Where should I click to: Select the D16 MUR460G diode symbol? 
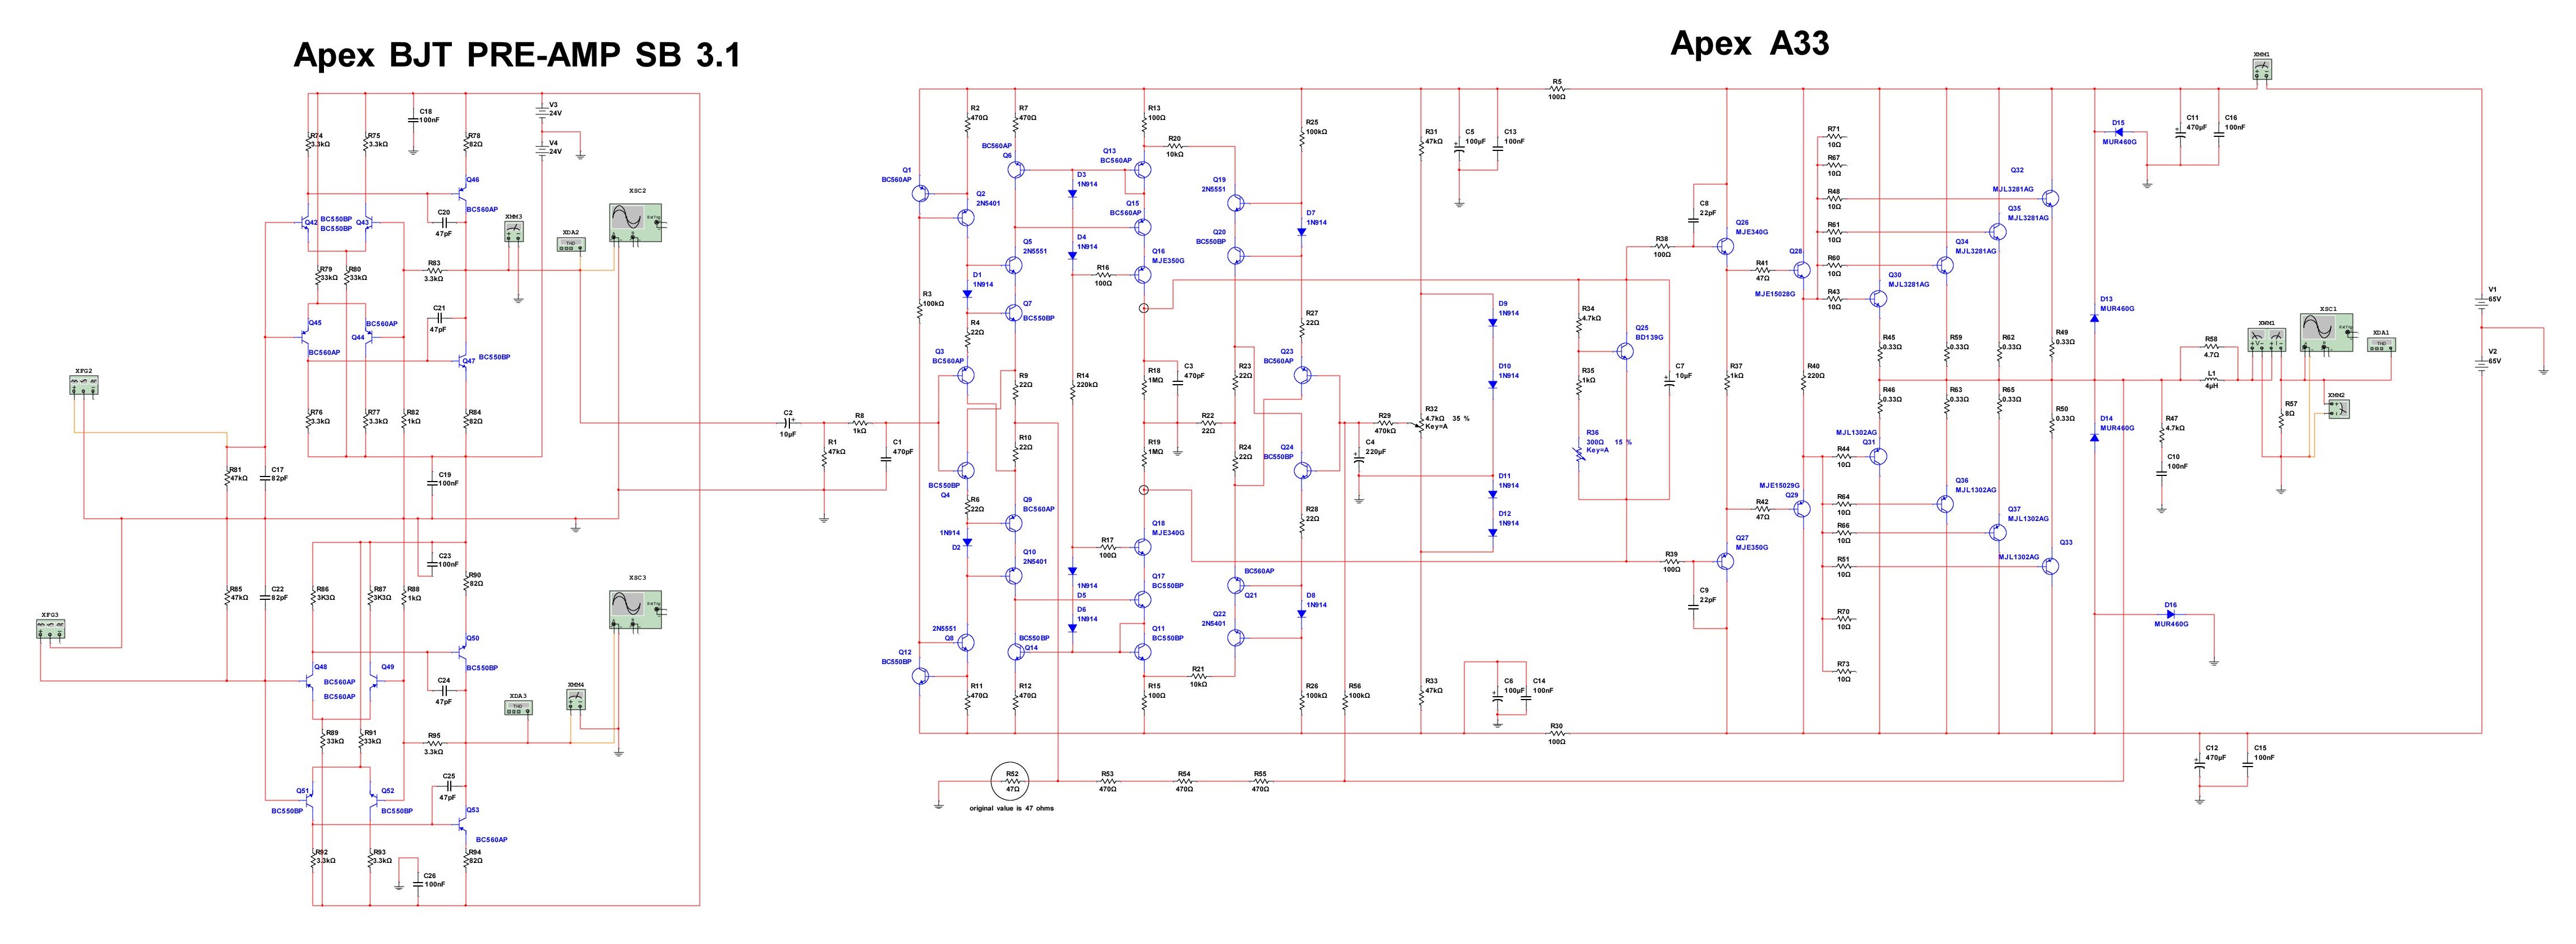2171,614
